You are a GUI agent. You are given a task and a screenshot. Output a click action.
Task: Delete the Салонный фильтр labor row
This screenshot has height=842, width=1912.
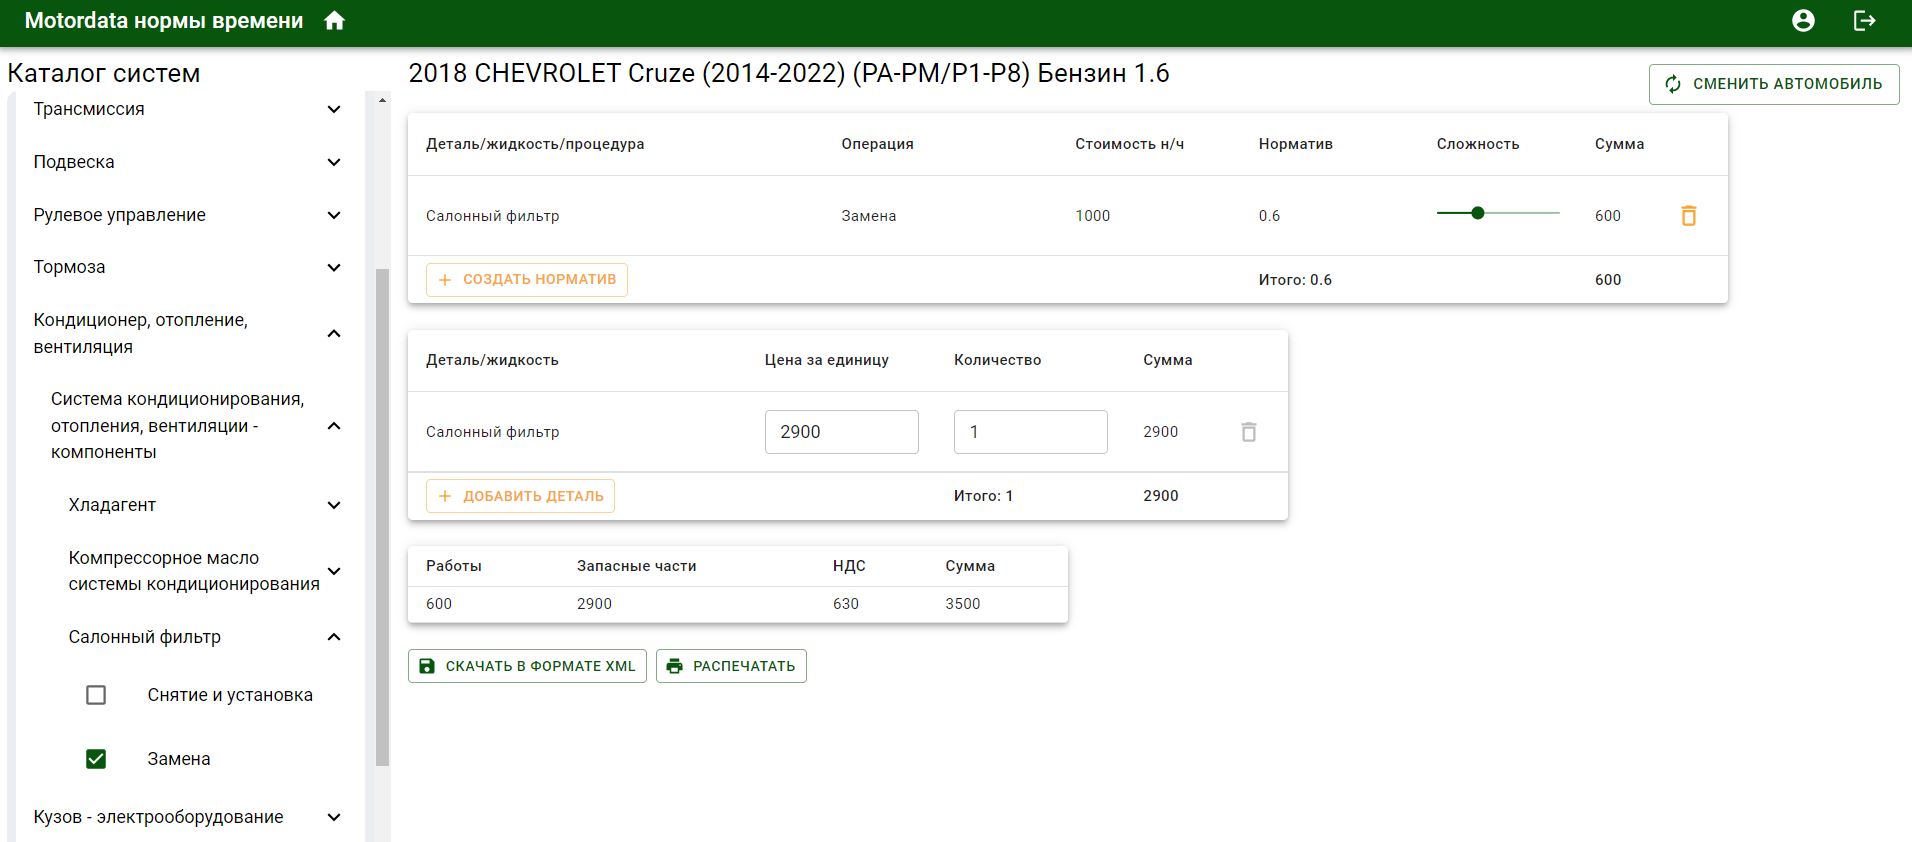click(x=1688, y=215)
